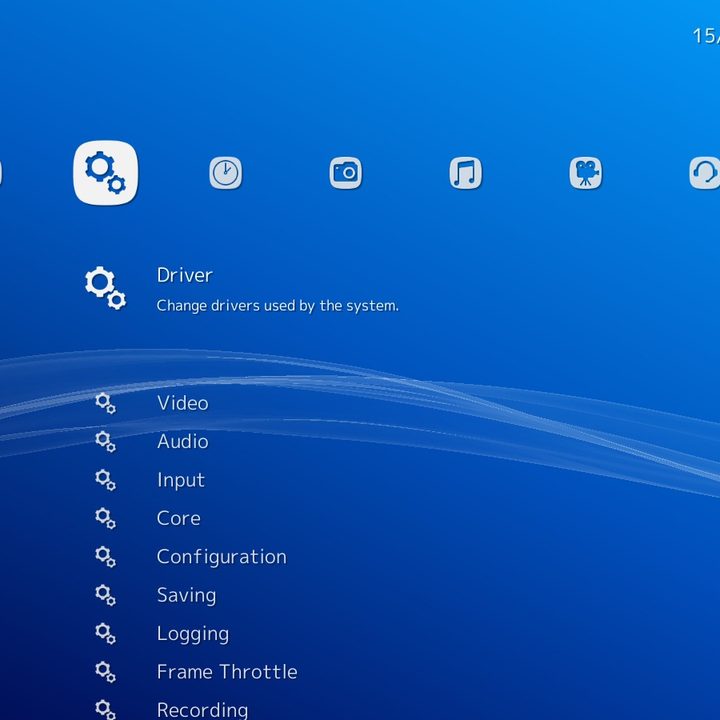Image resolution: width=720 pixels, height=720 pixels.
Task: Open the Audio settings entry
Action: [x=183, y=442]
